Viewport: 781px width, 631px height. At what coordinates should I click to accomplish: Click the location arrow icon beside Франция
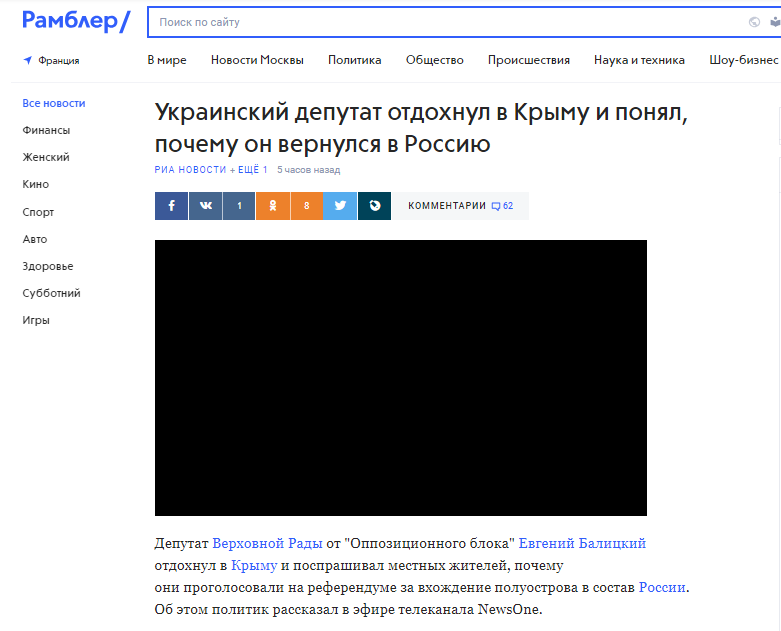[28, 60]
